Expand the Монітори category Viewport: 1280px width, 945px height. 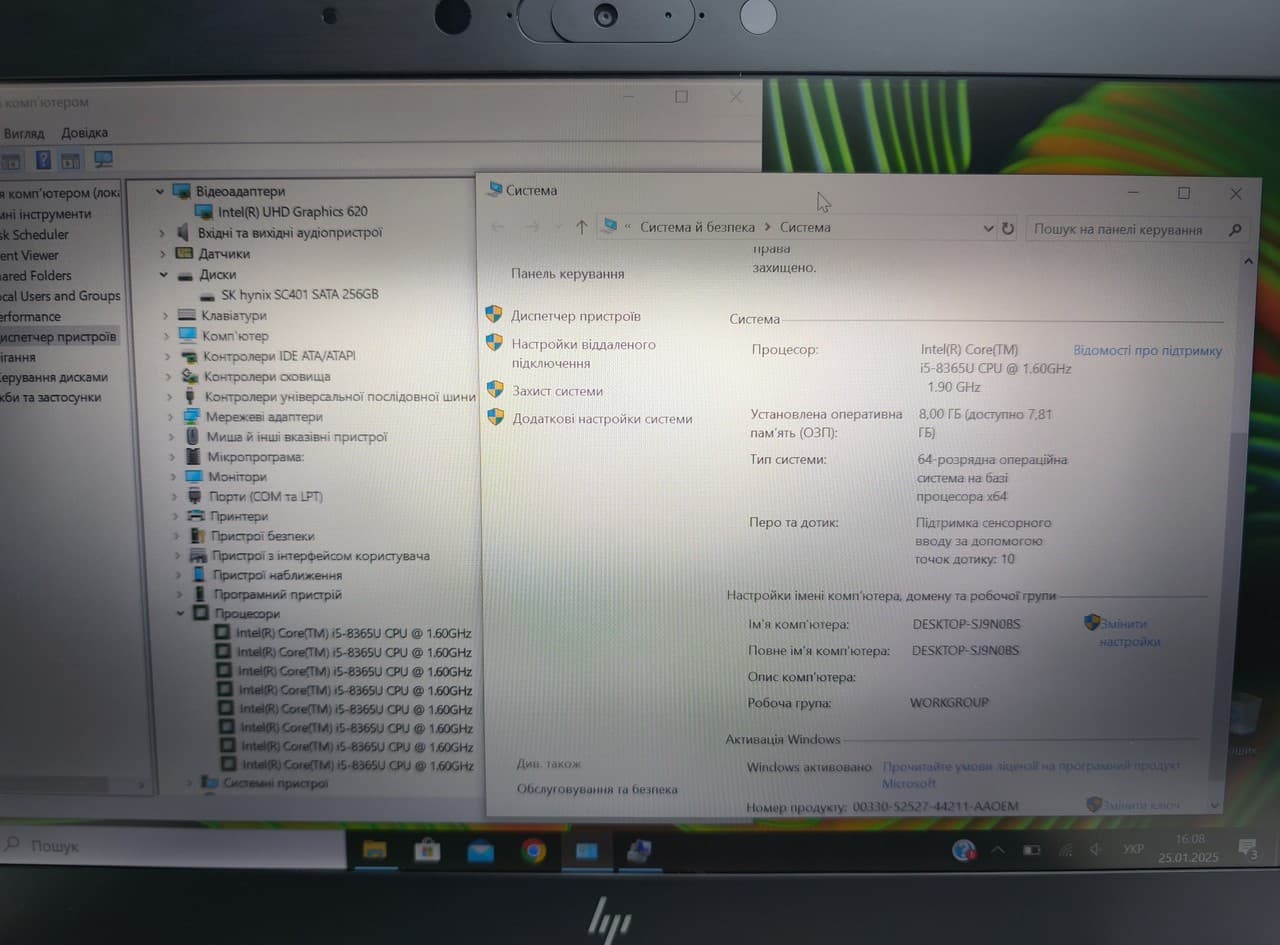pos(173,476)
